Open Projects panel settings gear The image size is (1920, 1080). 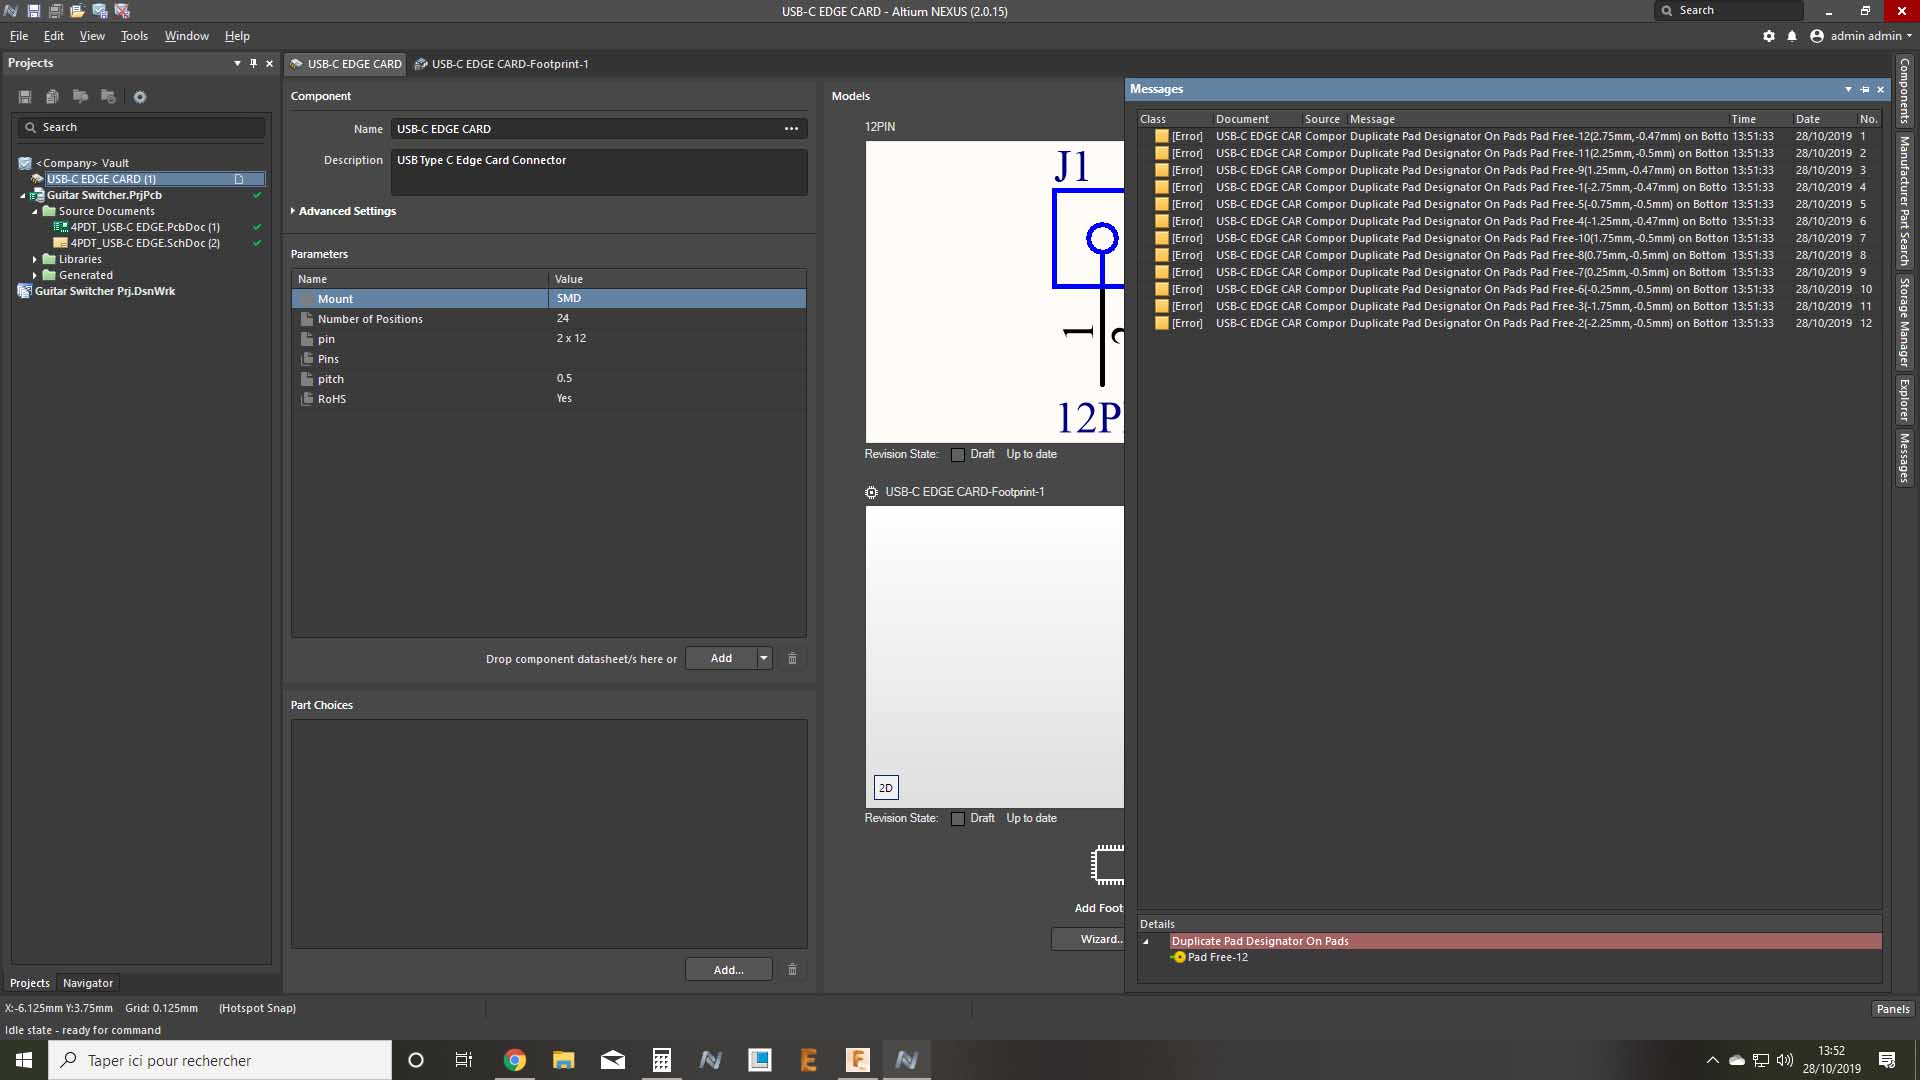140,97
